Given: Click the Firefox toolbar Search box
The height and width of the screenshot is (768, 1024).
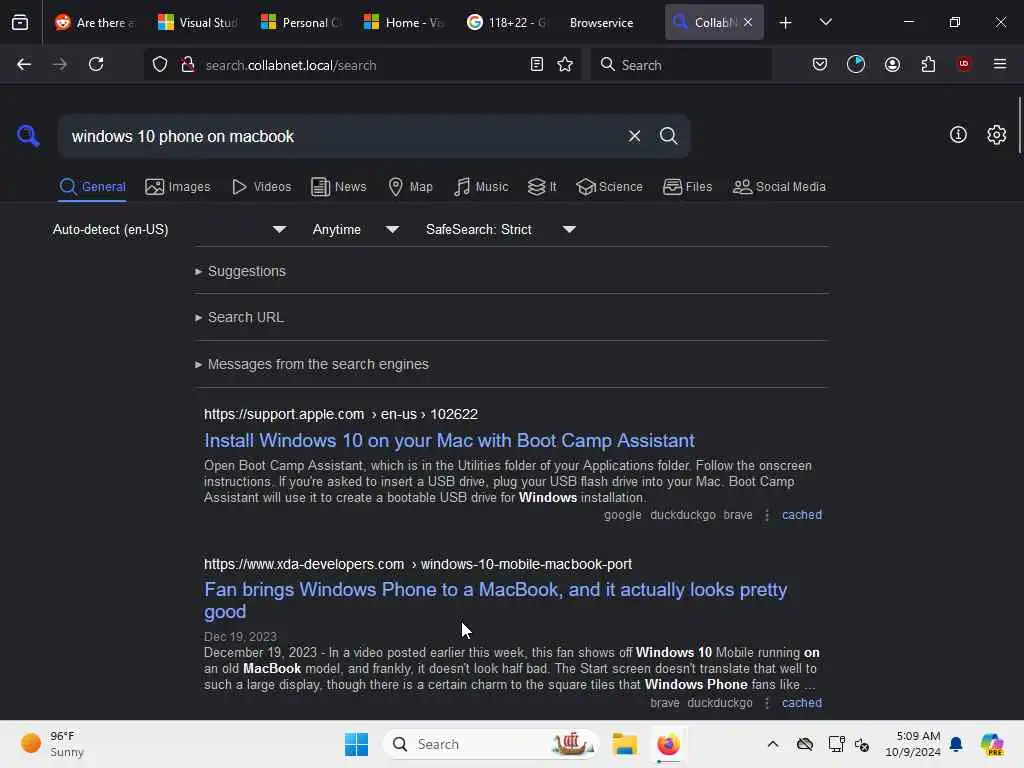Looking at the screenshot, I should point(681,65).
